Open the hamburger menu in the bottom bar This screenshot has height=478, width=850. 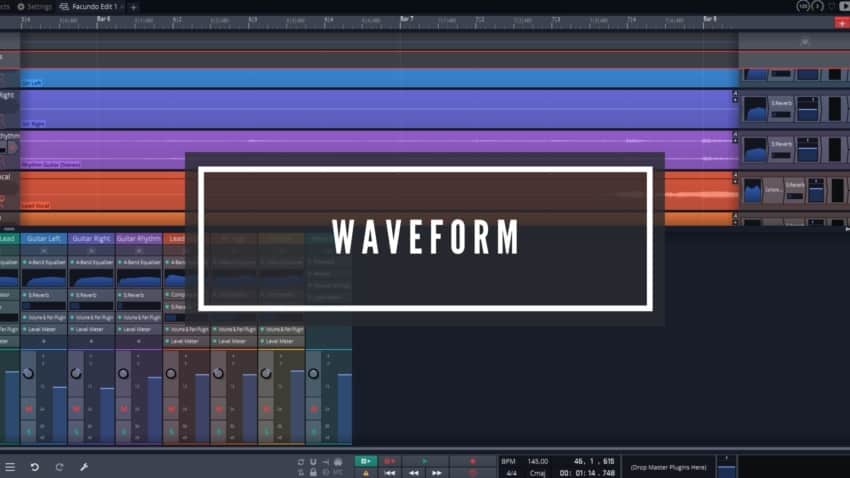[10, 467]
